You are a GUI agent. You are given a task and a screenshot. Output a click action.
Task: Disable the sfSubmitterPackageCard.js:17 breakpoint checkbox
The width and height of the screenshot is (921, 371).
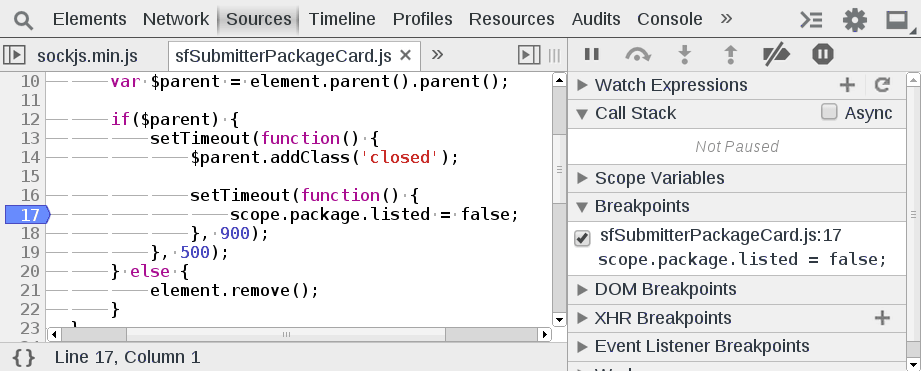click(582, 238)
